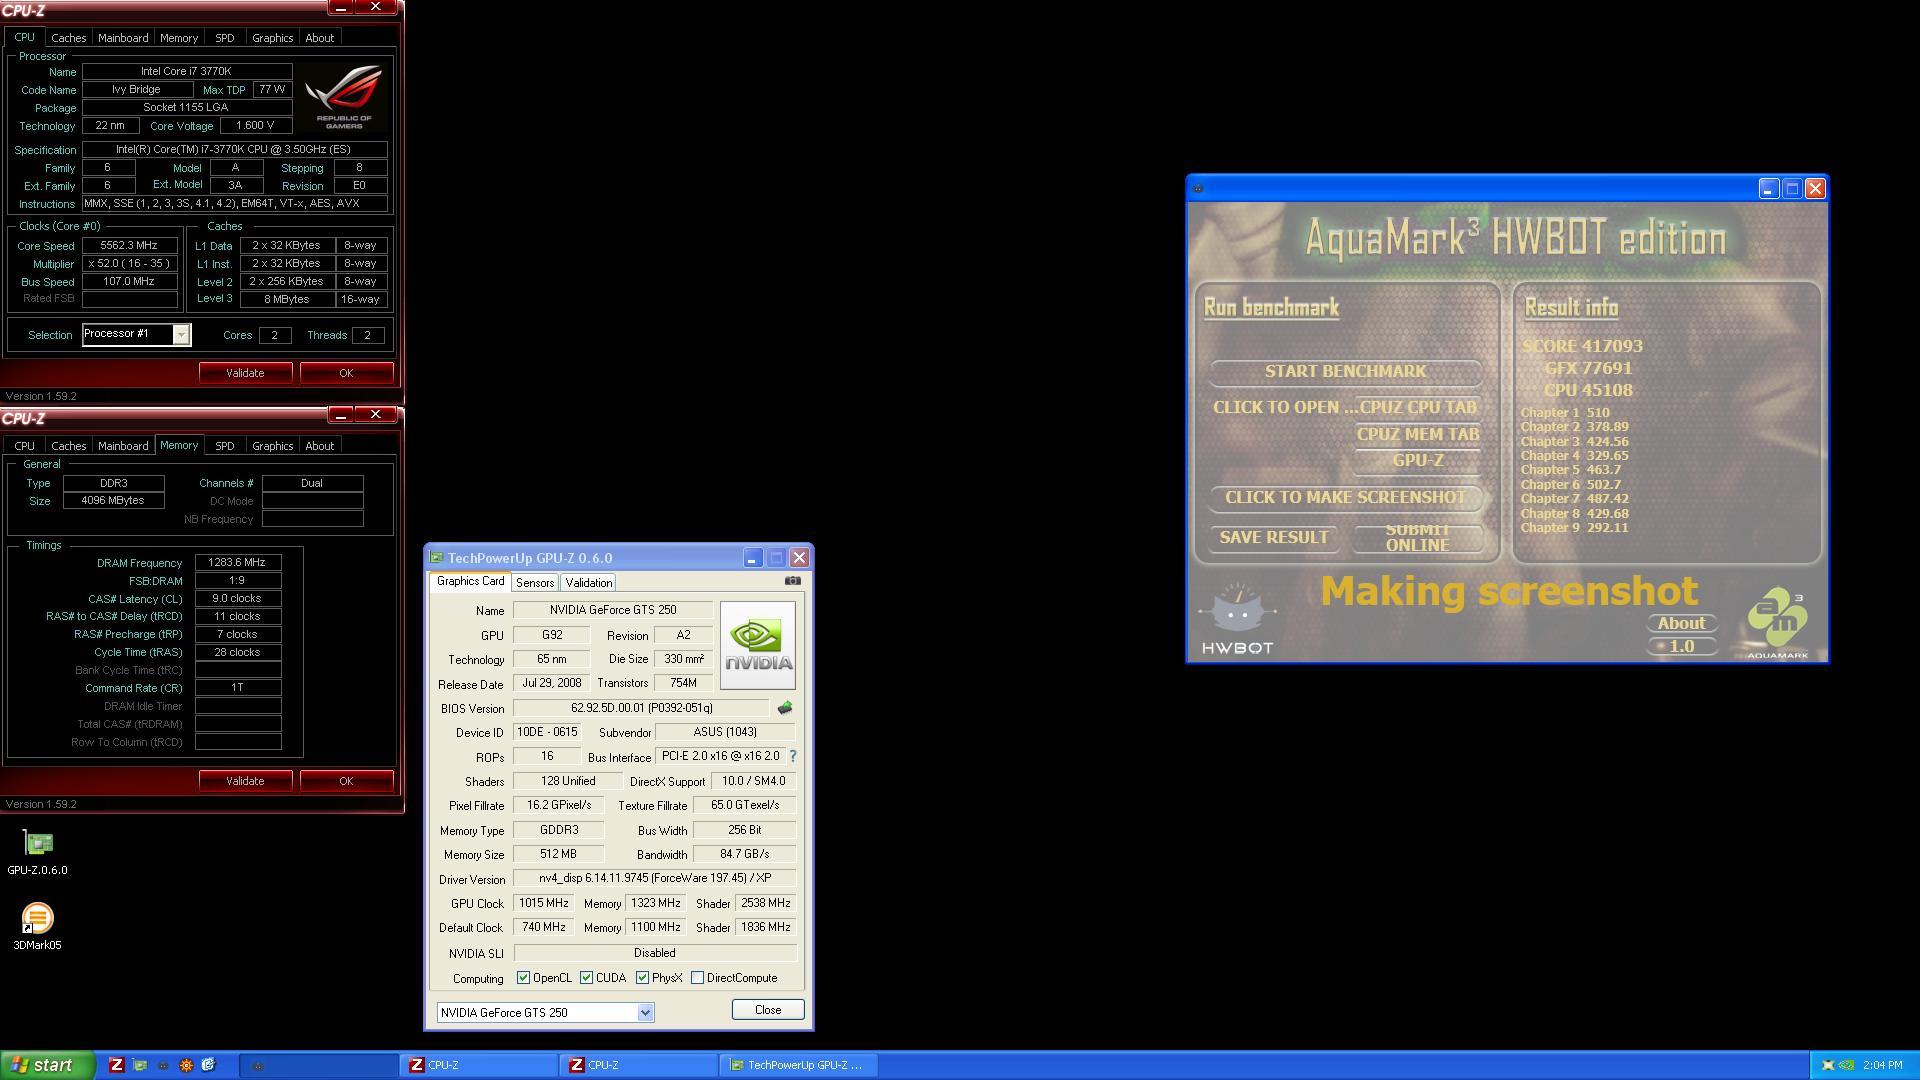The width and height of the screenshot is (1920, 1080).
Task: Click CPUZ MEM TAB in AquaMark
Action: point(1417,435)
